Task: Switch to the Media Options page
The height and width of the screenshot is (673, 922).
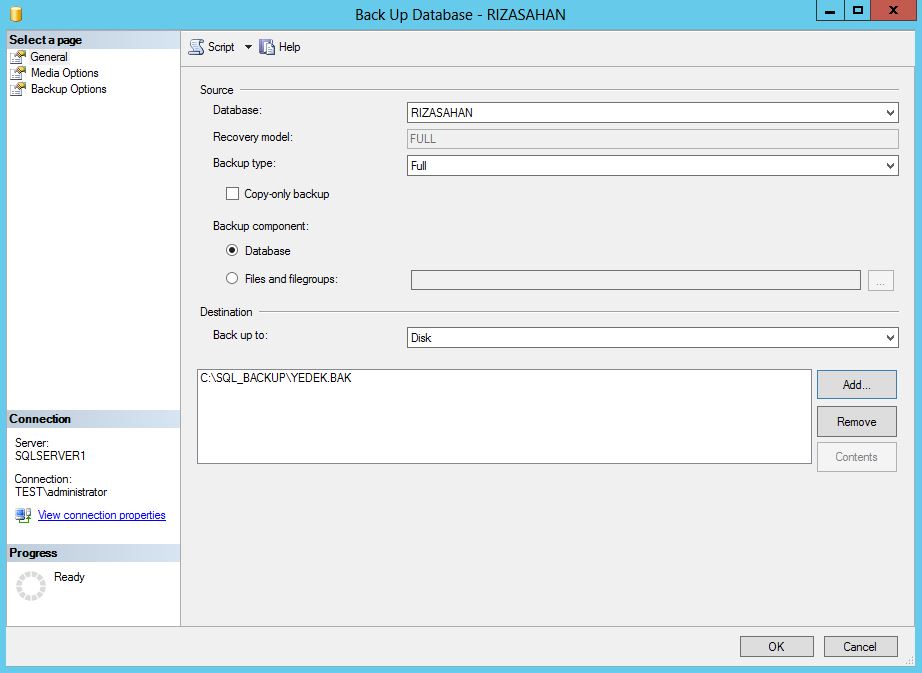Action: click(x=64, y=73)
